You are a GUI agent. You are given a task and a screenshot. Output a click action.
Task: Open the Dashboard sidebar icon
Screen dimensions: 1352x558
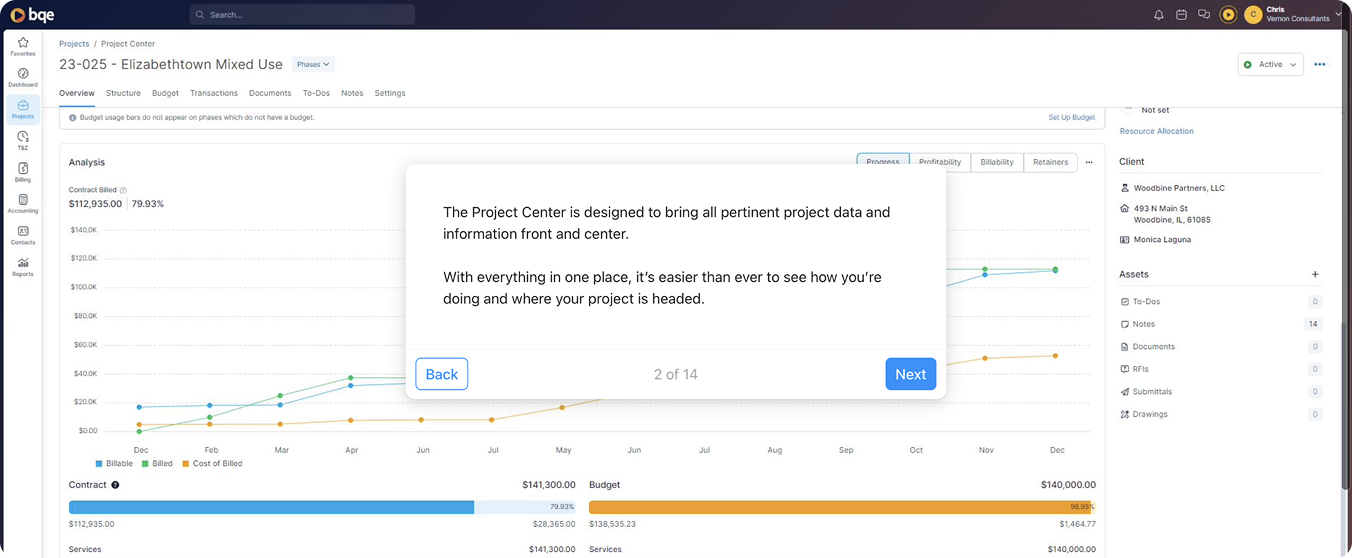pos(22,77)
